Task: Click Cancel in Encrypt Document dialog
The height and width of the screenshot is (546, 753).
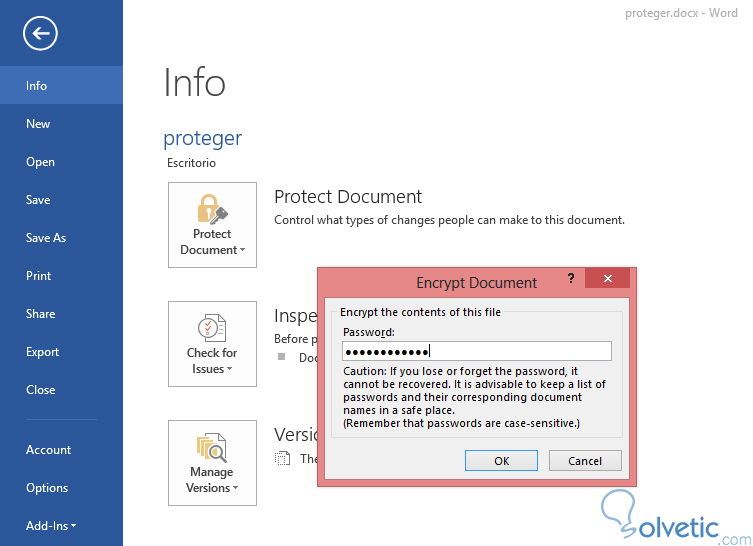Action: tap(585, 461)
